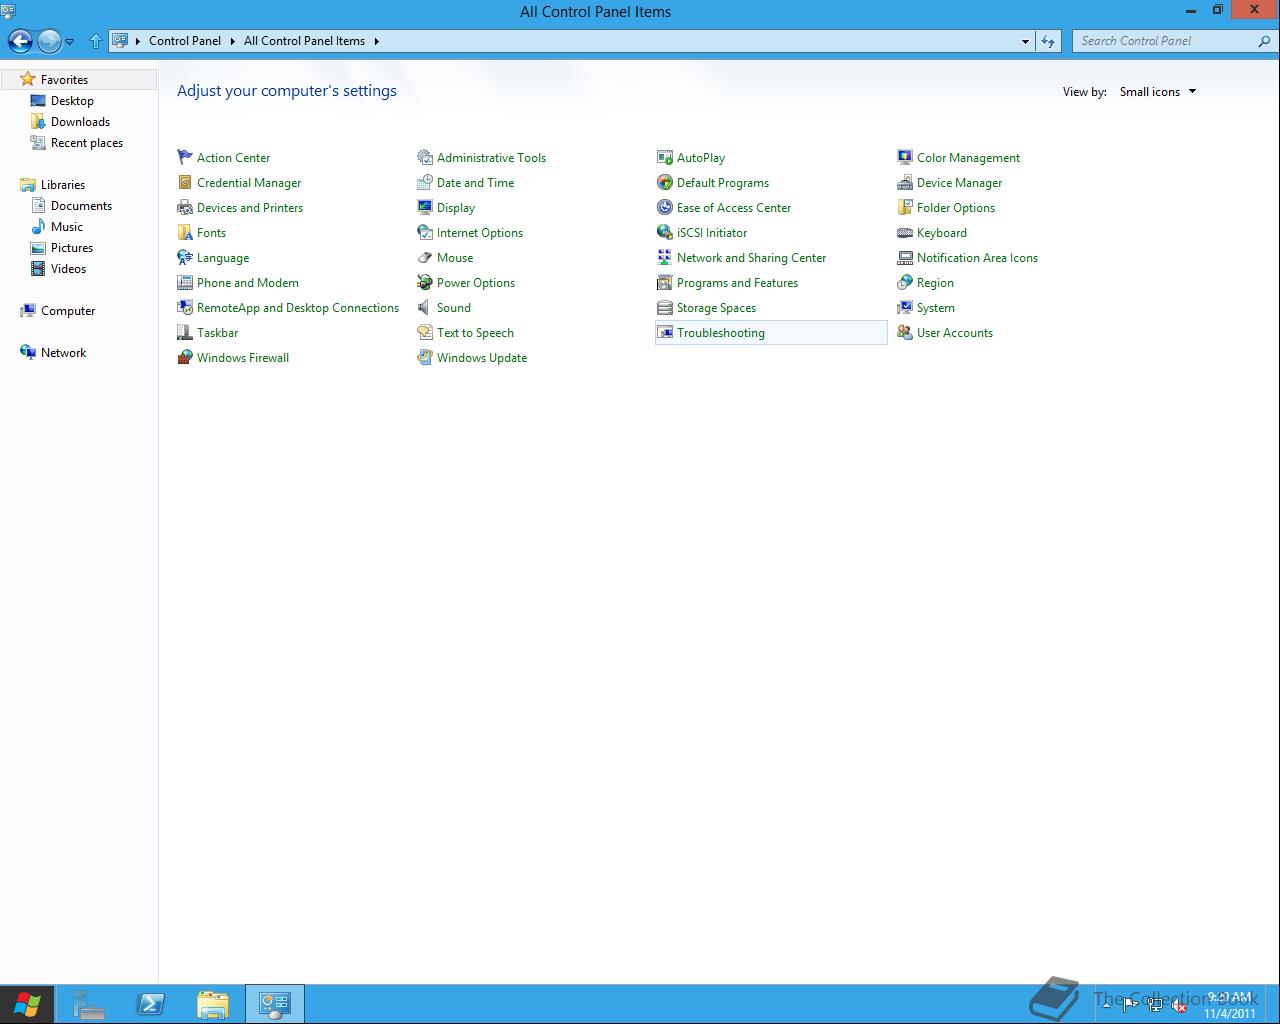Open the Region link

(935, 282)
